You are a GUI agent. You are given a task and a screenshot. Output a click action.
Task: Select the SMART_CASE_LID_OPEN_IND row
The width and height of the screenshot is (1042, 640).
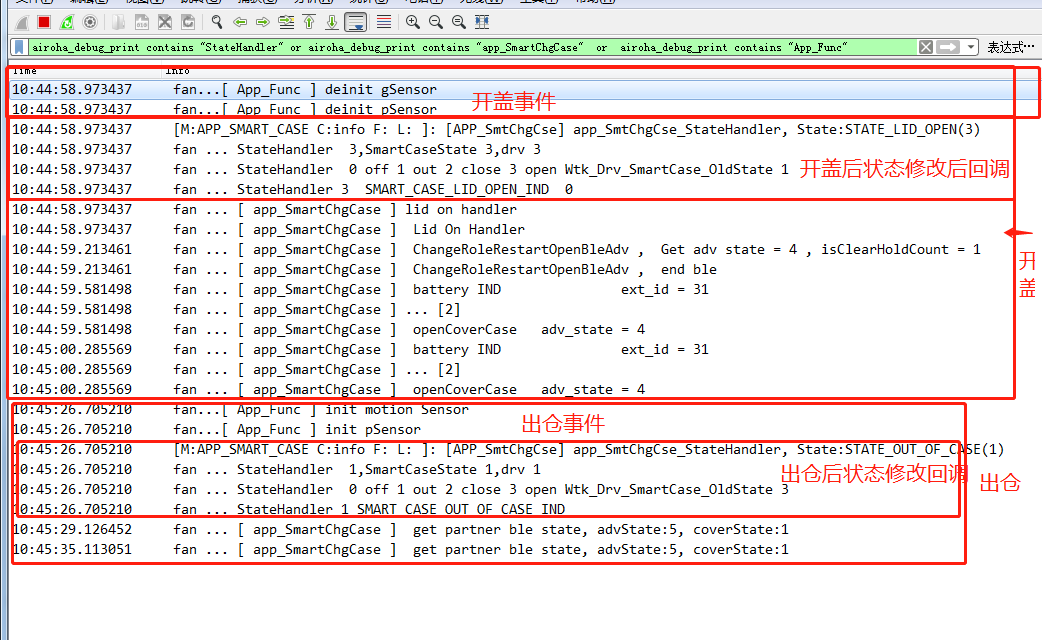point(524,189)
